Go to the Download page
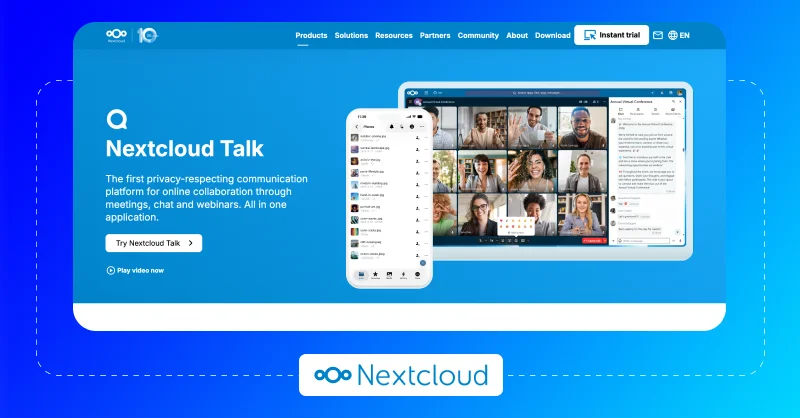Viewport: 800px width, 418px height. pyautogui.click(x=553, y=35)
